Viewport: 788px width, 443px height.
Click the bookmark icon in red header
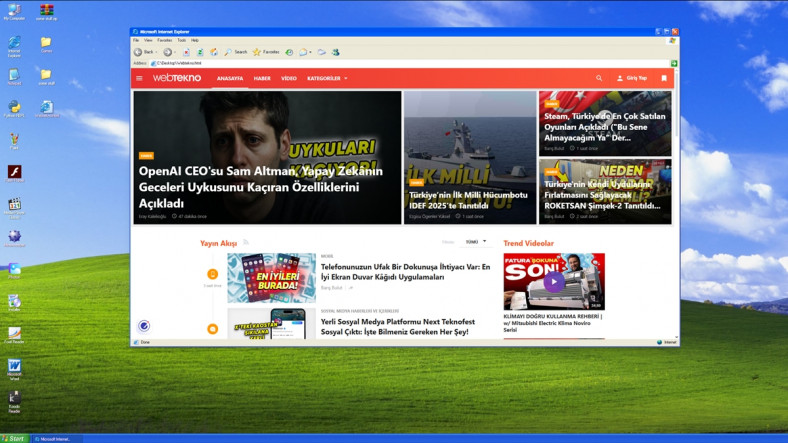(663, 78)
